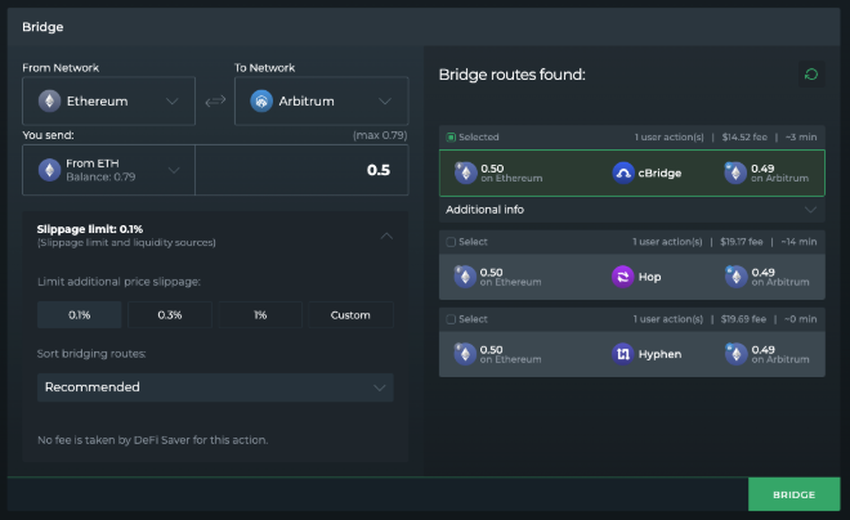
Task: Click the refresh bridge routes icon
Action: 811,74
